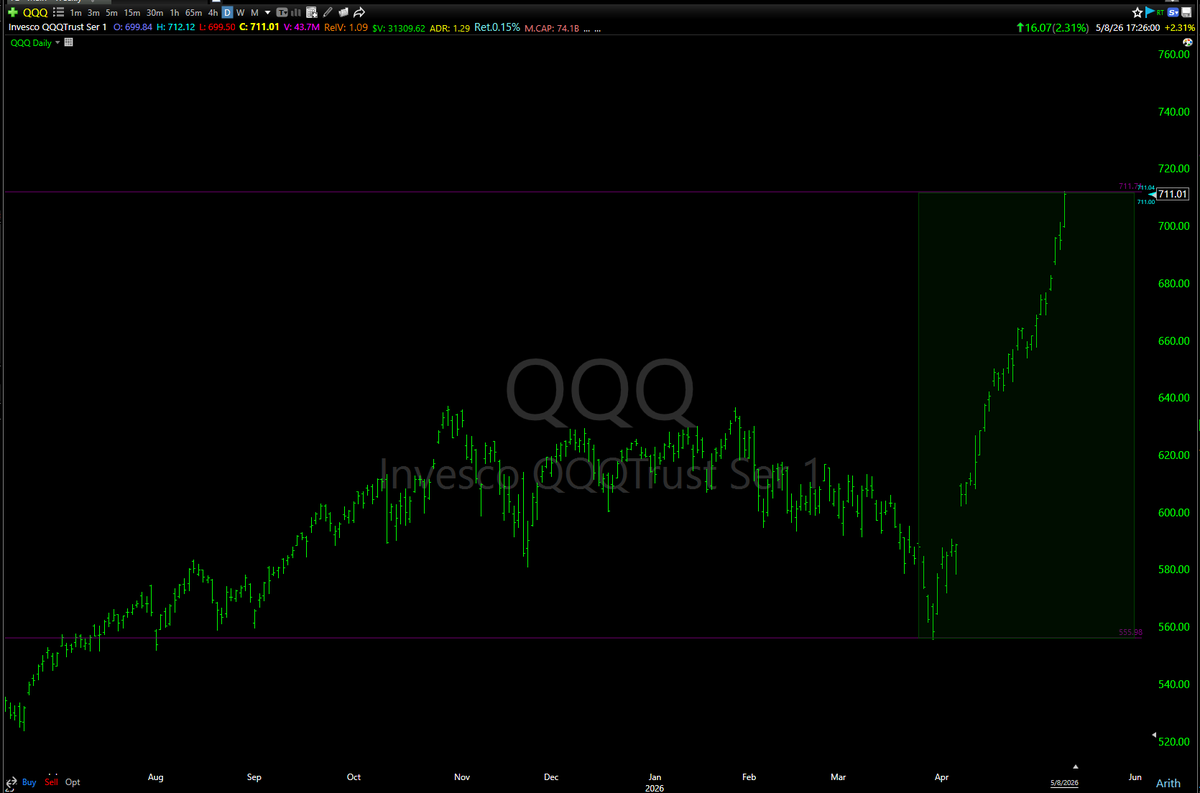Click the 5/8/2026 date marker on time axis
The width and height of the screenshot is (1200, 793).
(1064, 782)
